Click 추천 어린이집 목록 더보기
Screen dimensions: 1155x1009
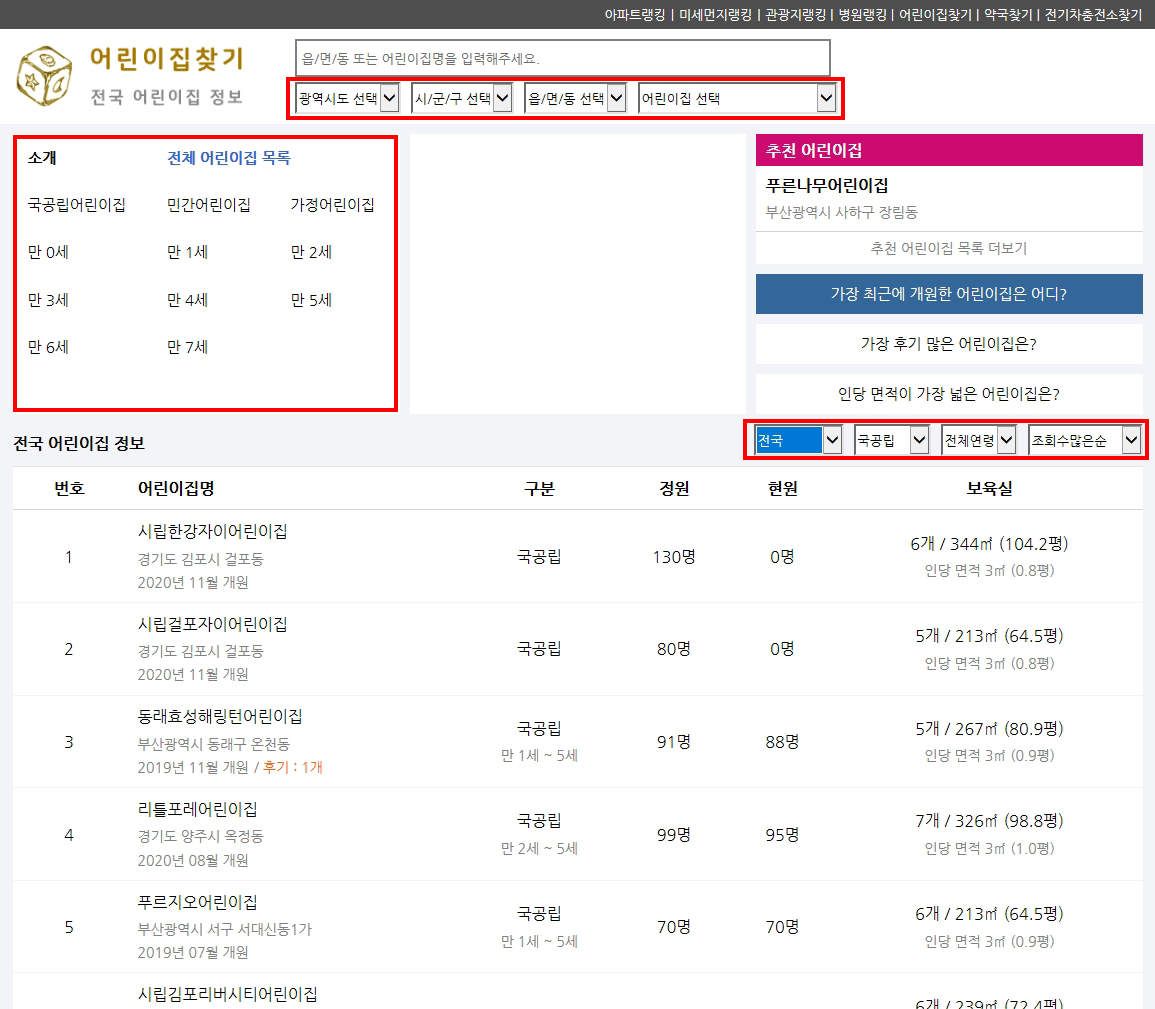pyautogui.click(x=949, y=248)
